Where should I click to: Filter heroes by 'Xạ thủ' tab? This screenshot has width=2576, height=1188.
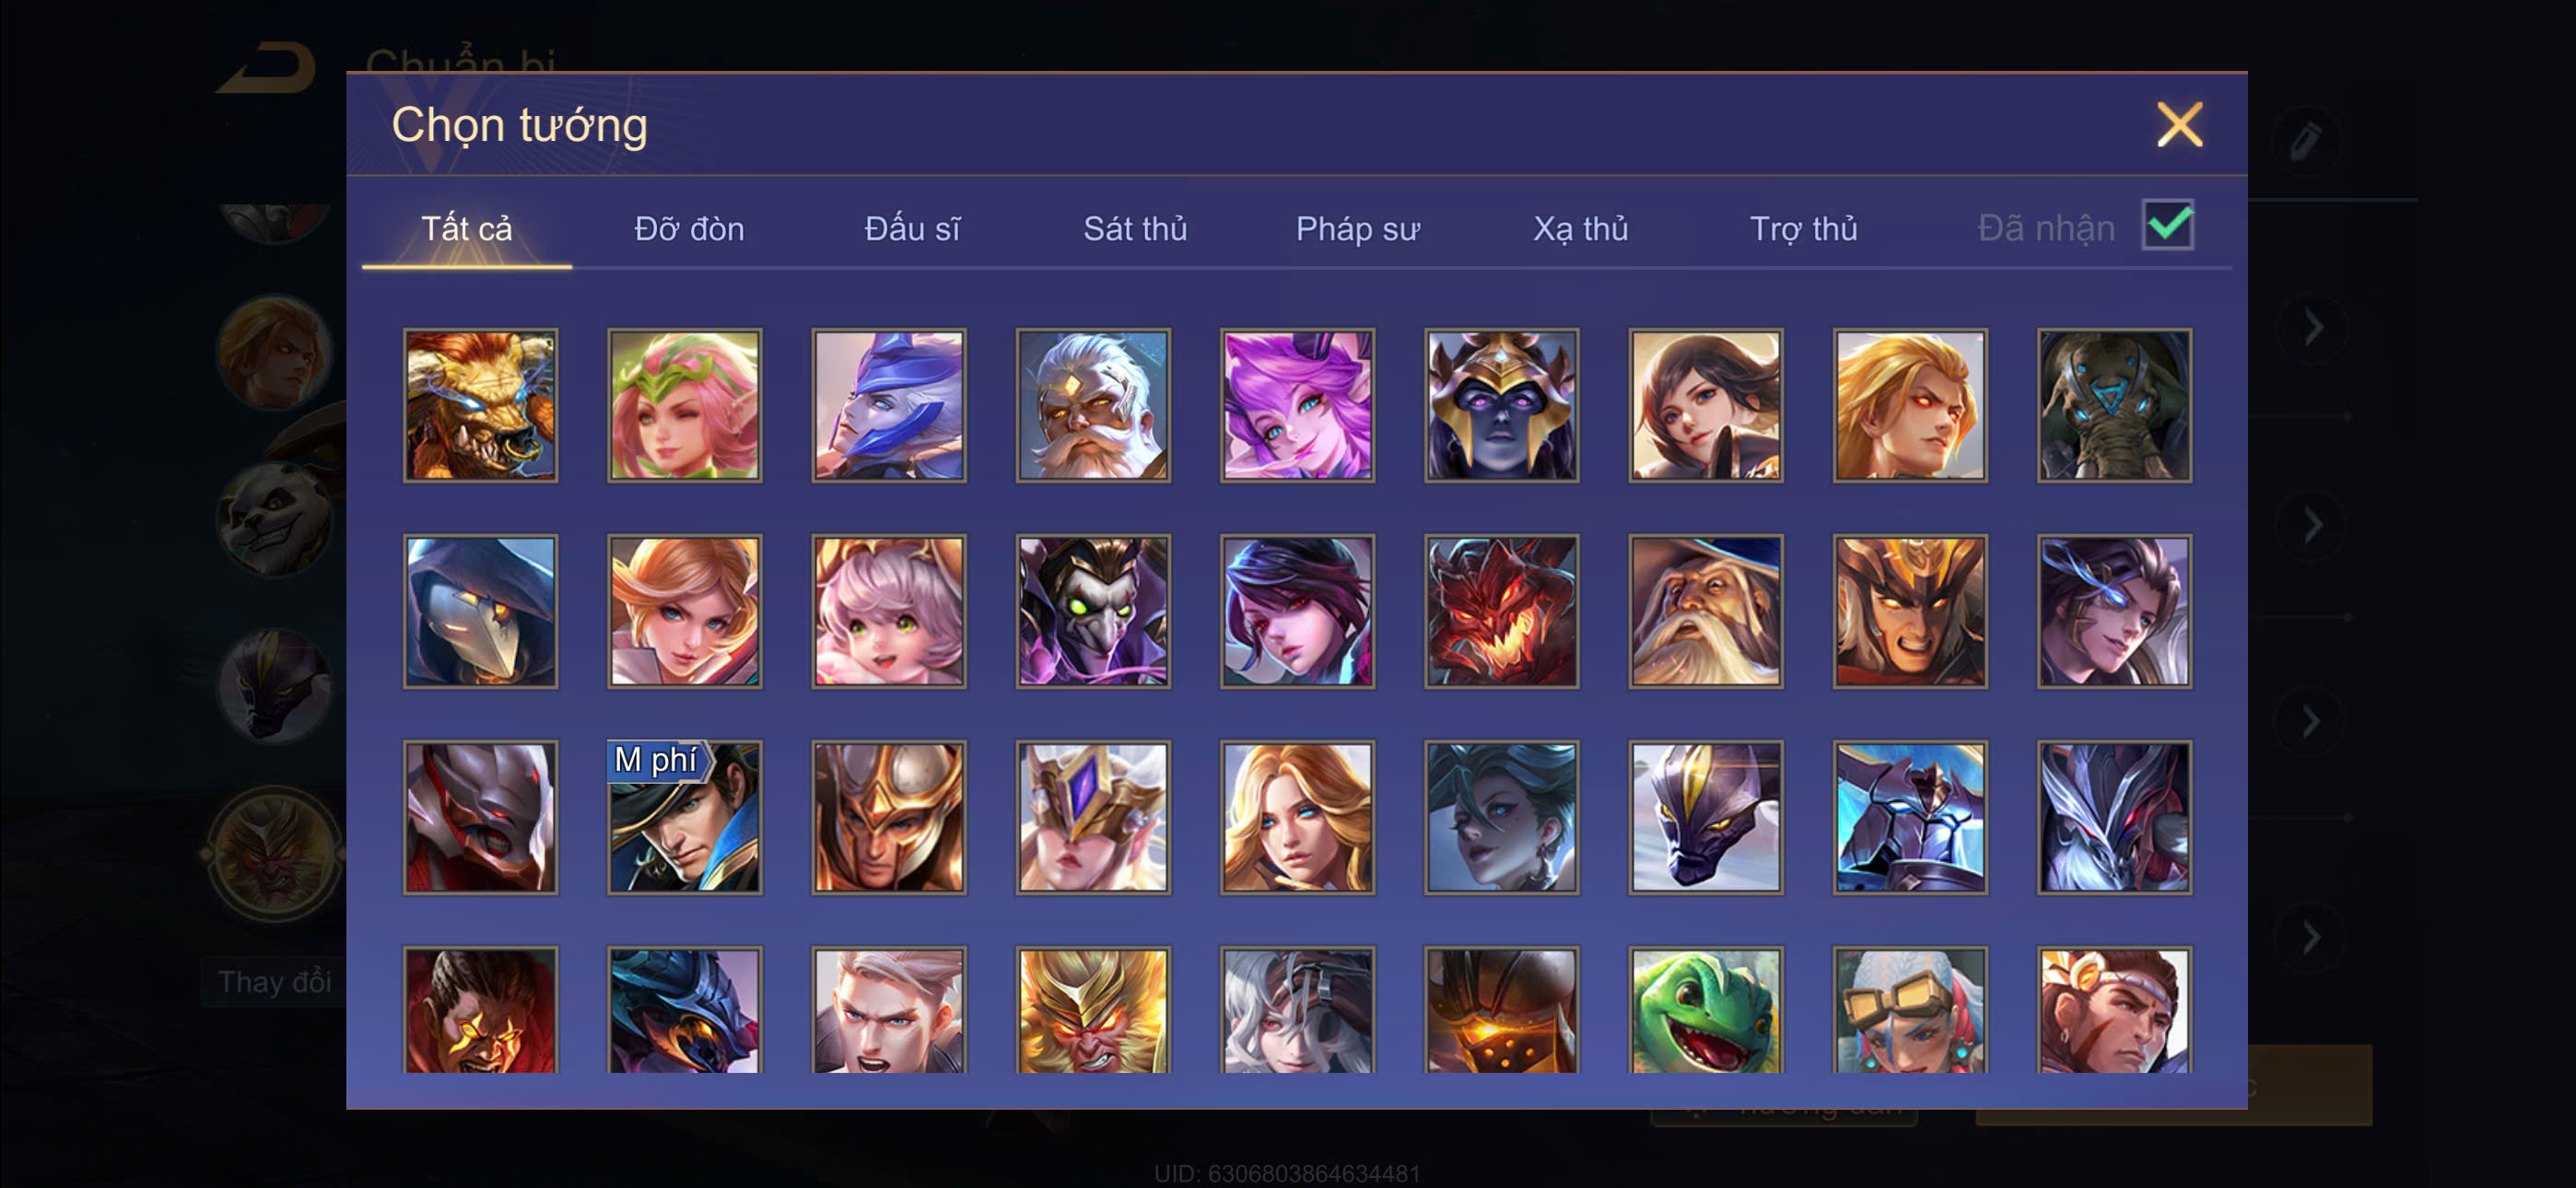(1580, 229)
